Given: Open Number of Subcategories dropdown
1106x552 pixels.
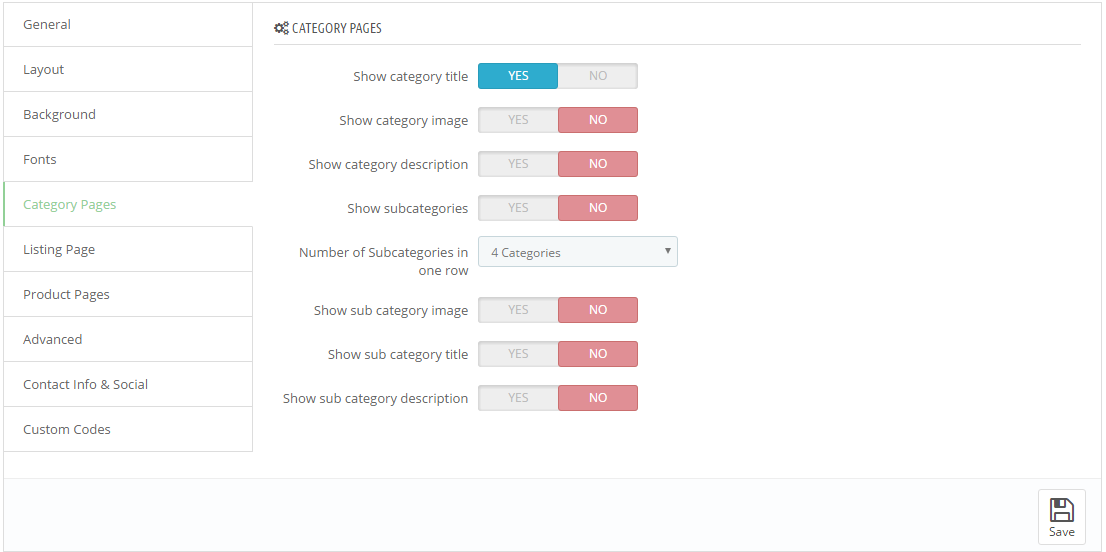Looking at the screenshot, I should point(577,252).
